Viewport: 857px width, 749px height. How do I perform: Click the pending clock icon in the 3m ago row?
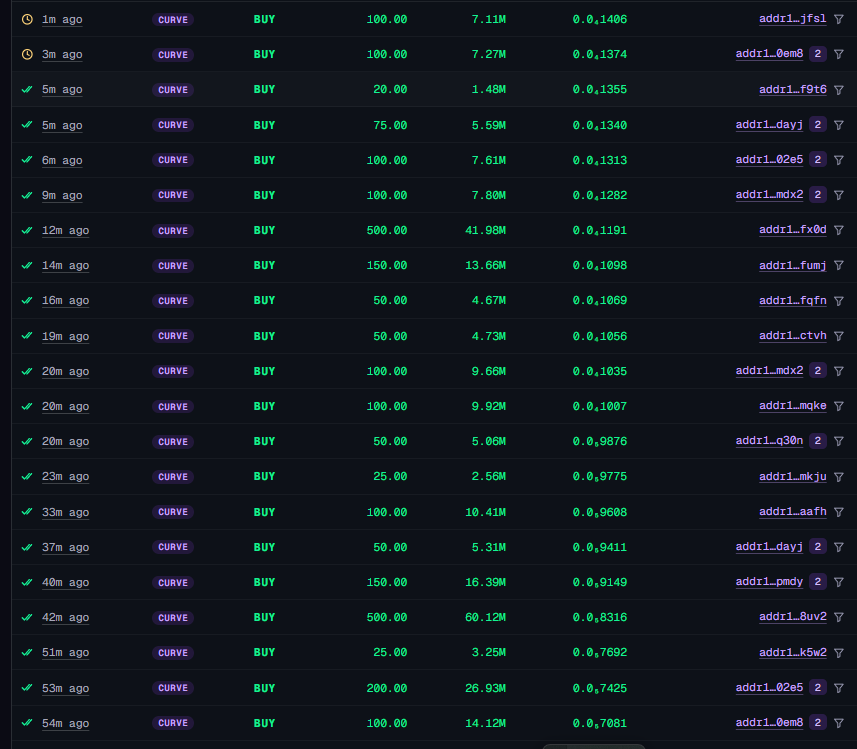point(27,54)
